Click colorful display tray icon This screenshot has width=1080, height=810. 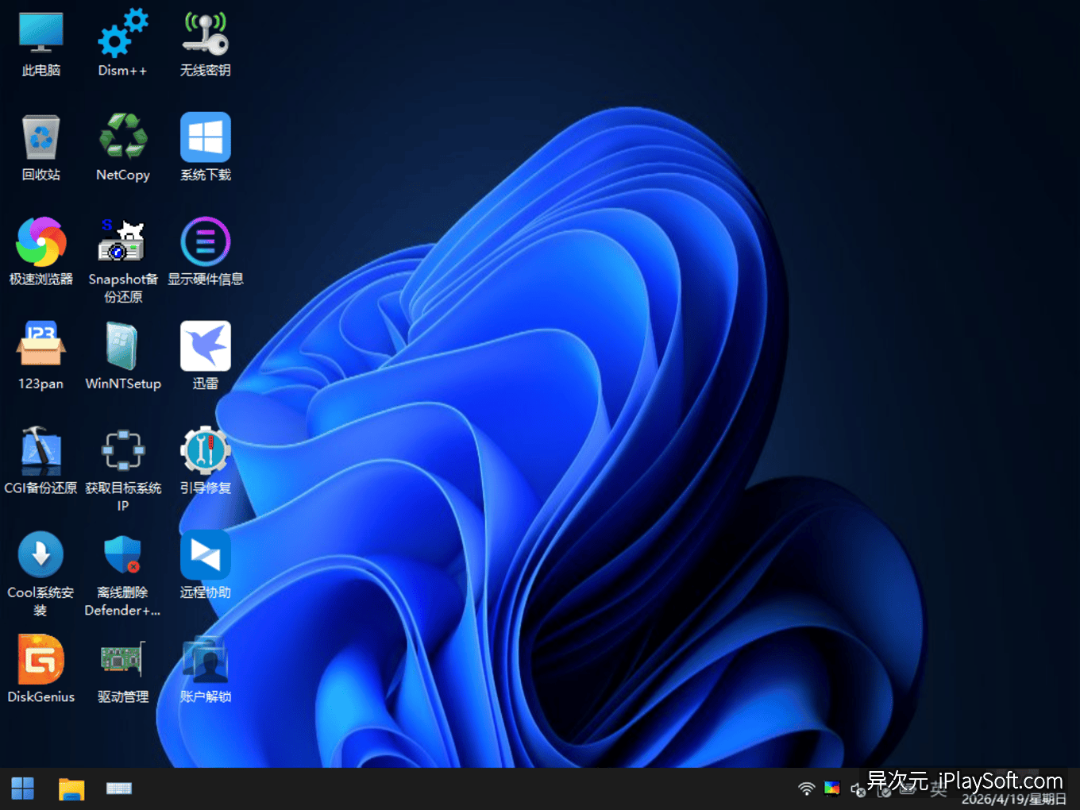tap(832, 789)
